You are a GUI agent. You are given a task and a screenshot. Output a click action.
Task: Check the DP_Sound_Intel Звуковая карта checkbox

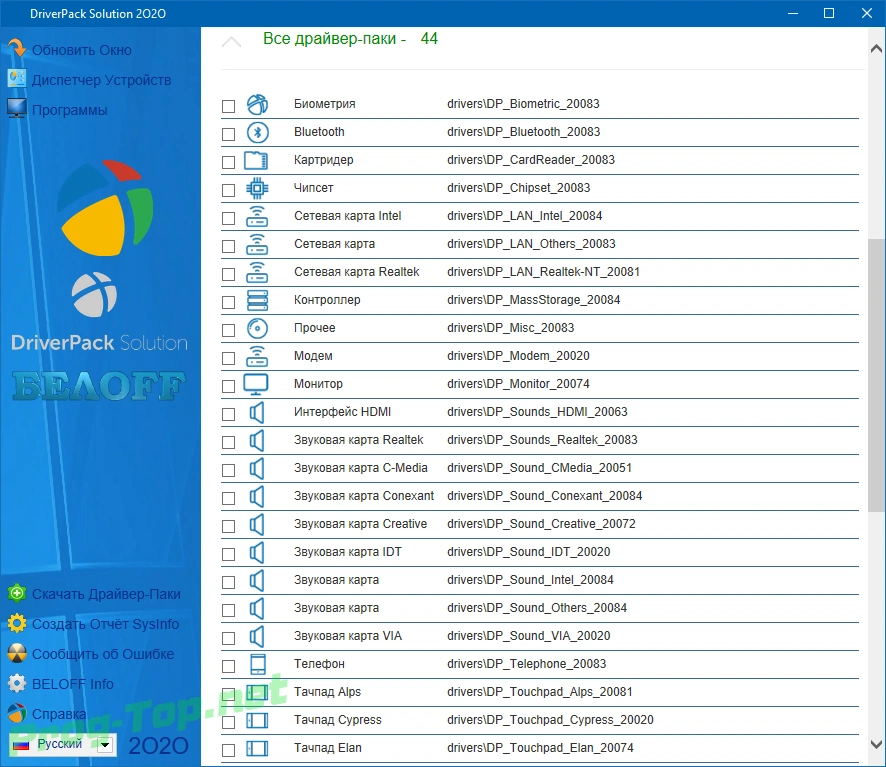click(228, 582)
